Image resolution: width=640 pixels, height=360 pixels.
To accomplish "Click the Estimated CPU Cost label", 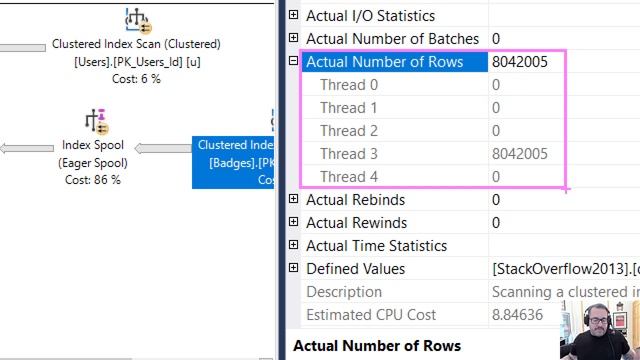I will pyautogui.click(x=371, y=315).
